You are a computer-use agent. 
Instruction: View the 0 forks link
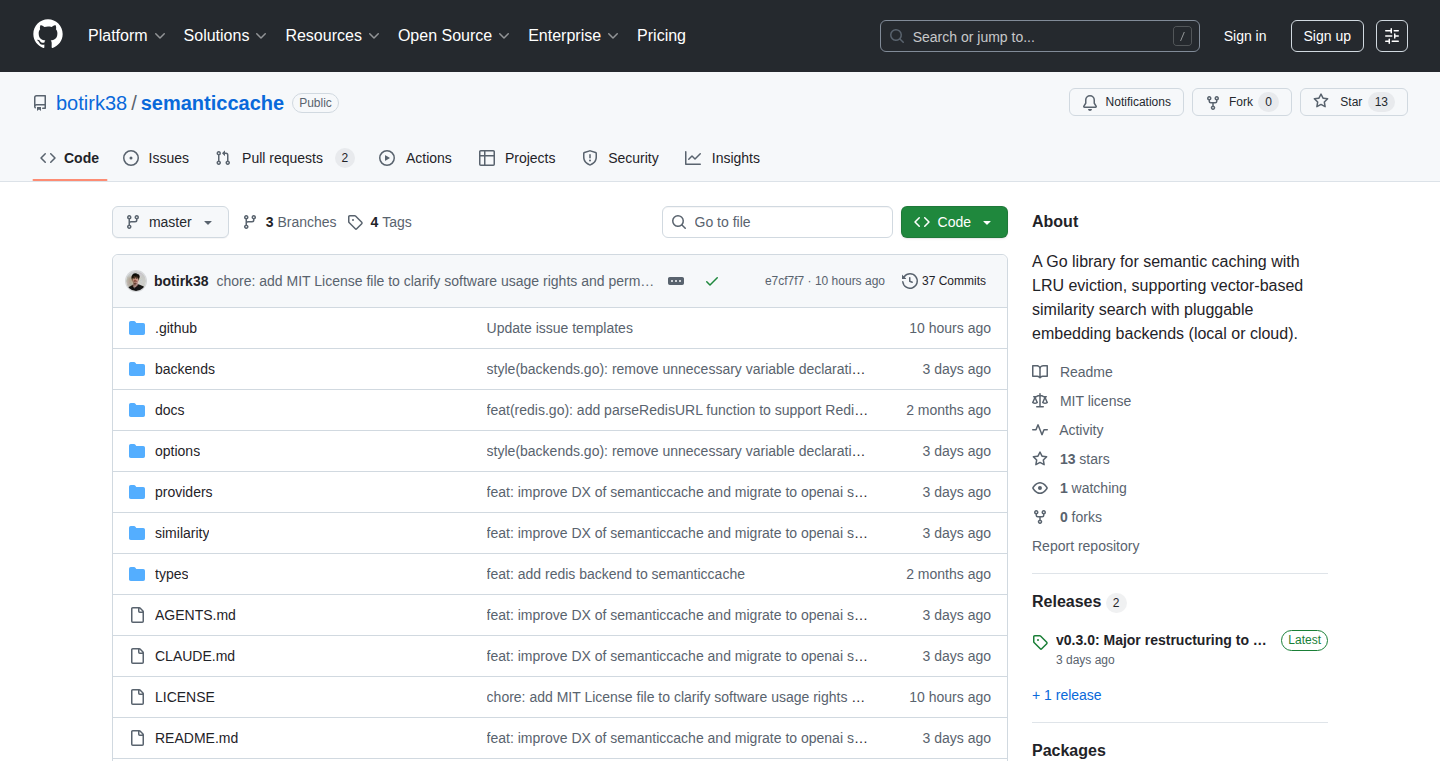pyautogui.click(x=1081, y=517)
